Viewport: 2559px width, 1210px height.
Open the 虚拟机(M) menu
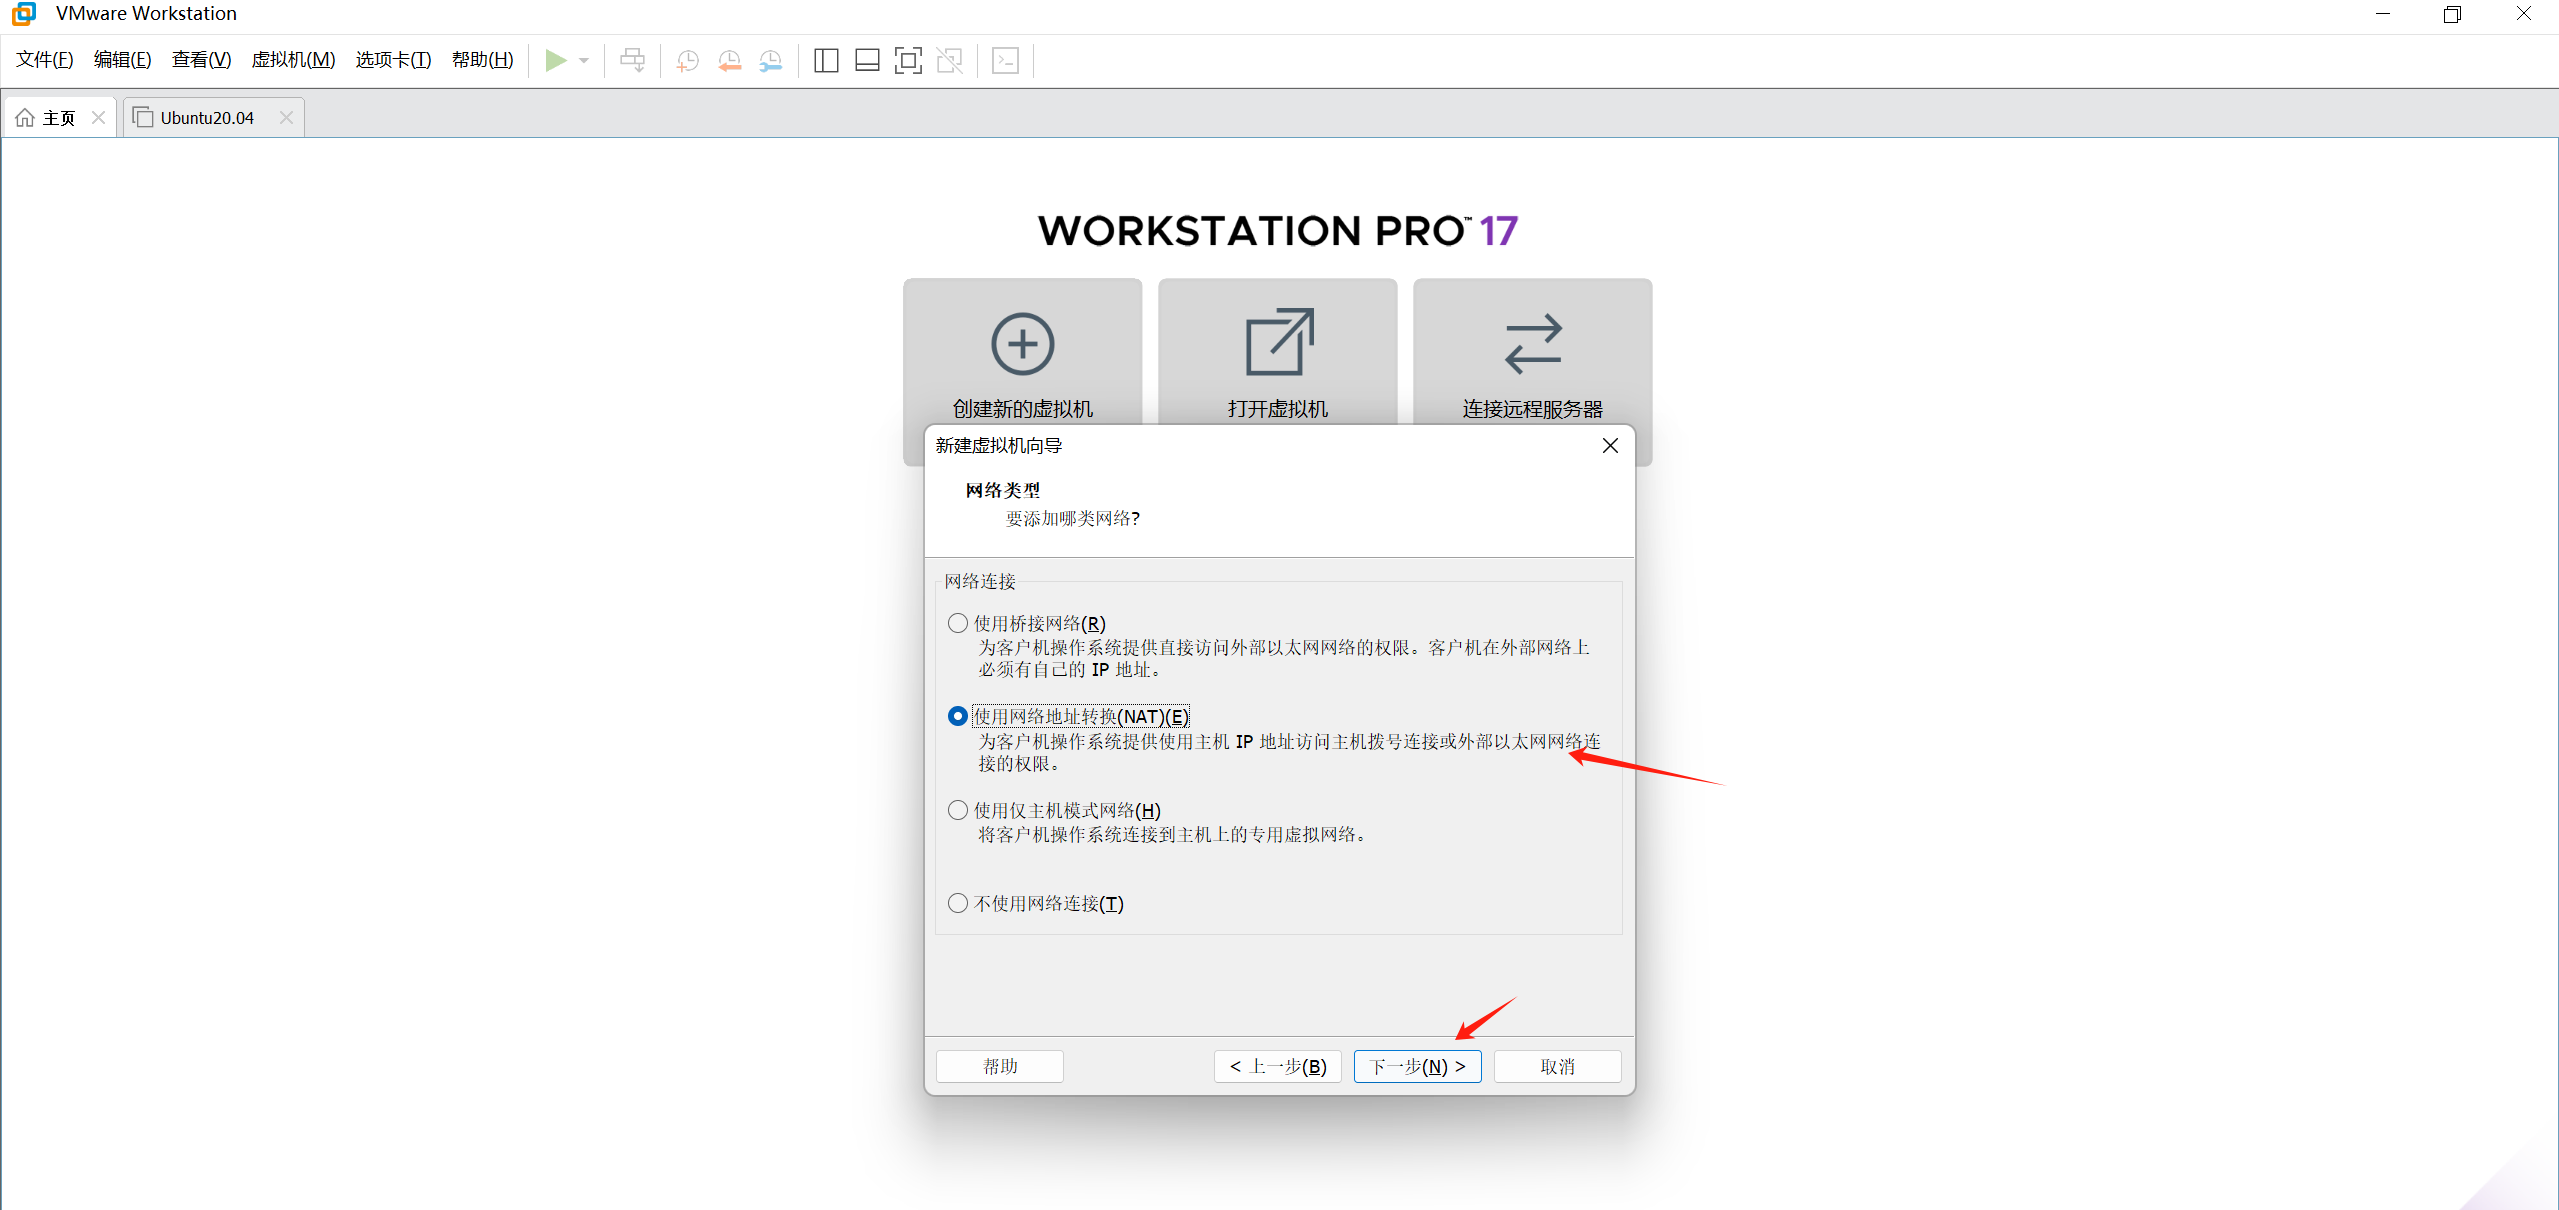click(293, 60)
